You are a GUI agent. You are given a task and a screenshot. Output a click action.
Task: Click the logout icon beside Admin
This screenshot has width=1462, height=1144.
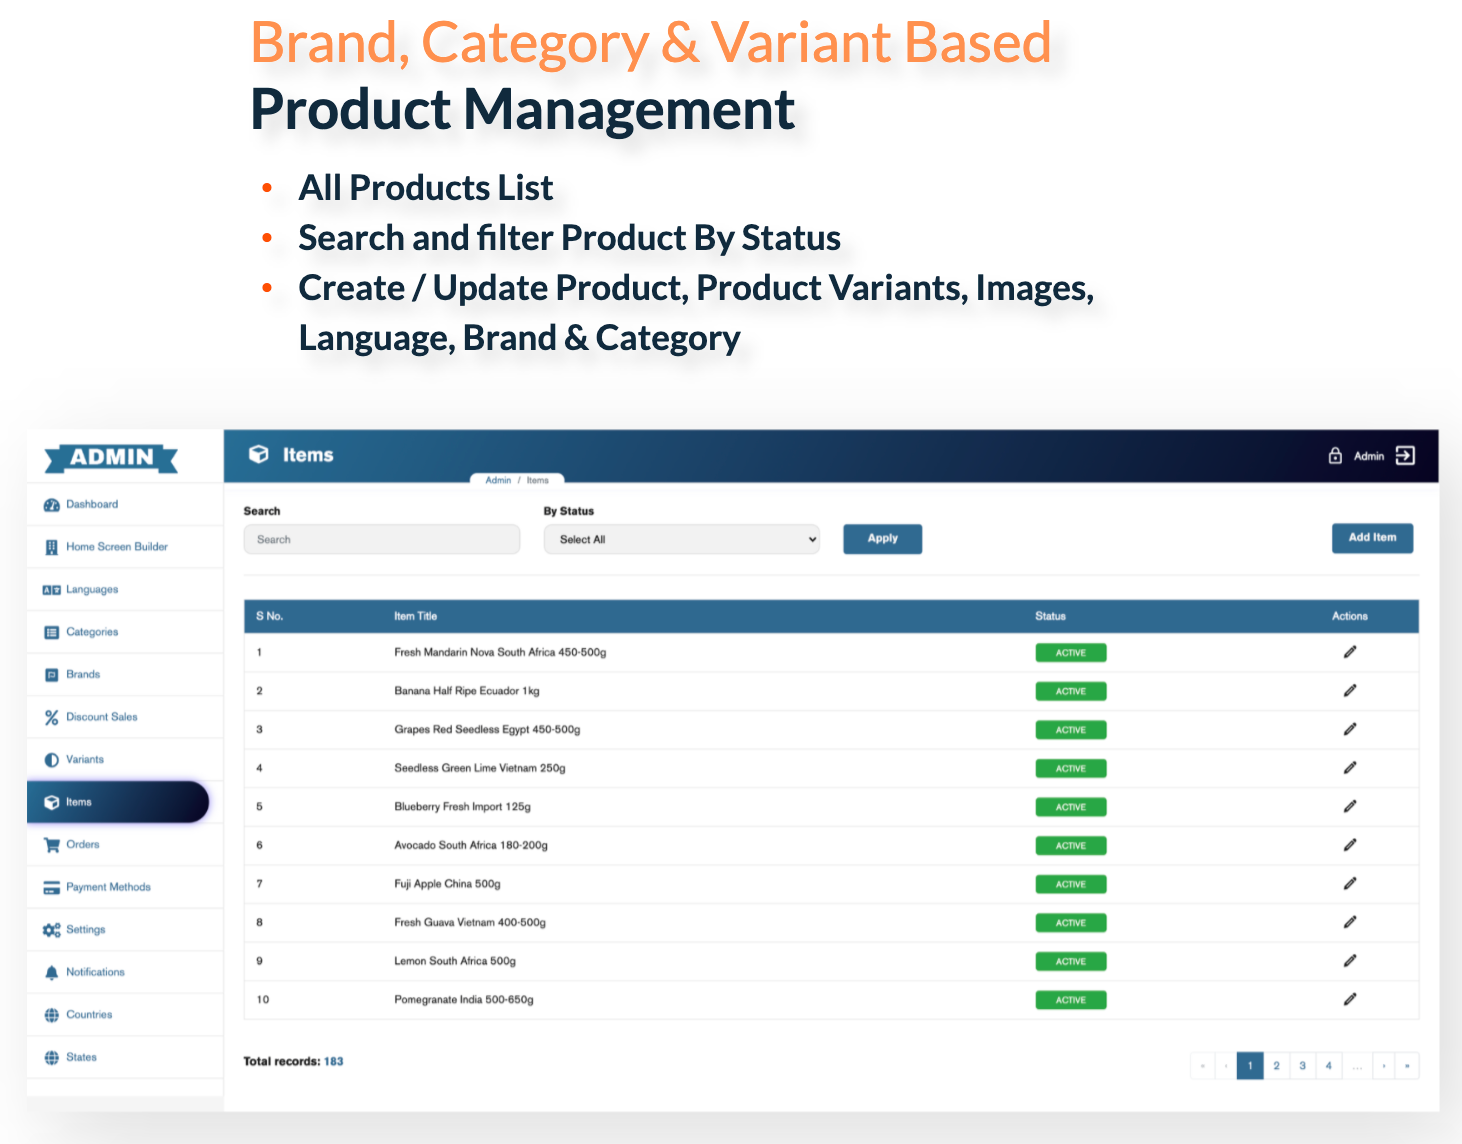coord(1405,456)
